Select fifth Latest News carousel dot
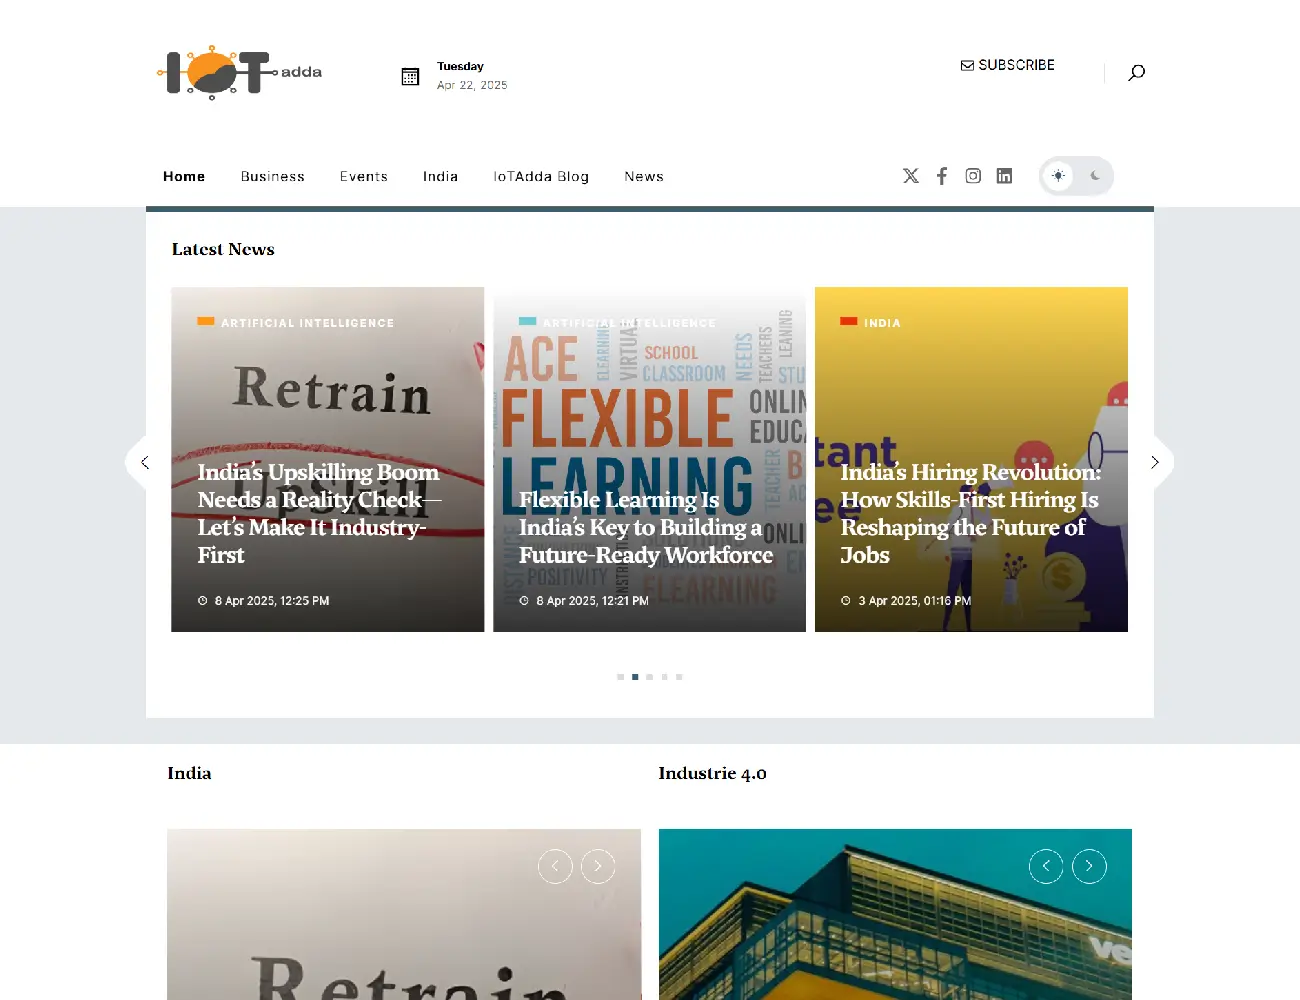 (679, 677)
